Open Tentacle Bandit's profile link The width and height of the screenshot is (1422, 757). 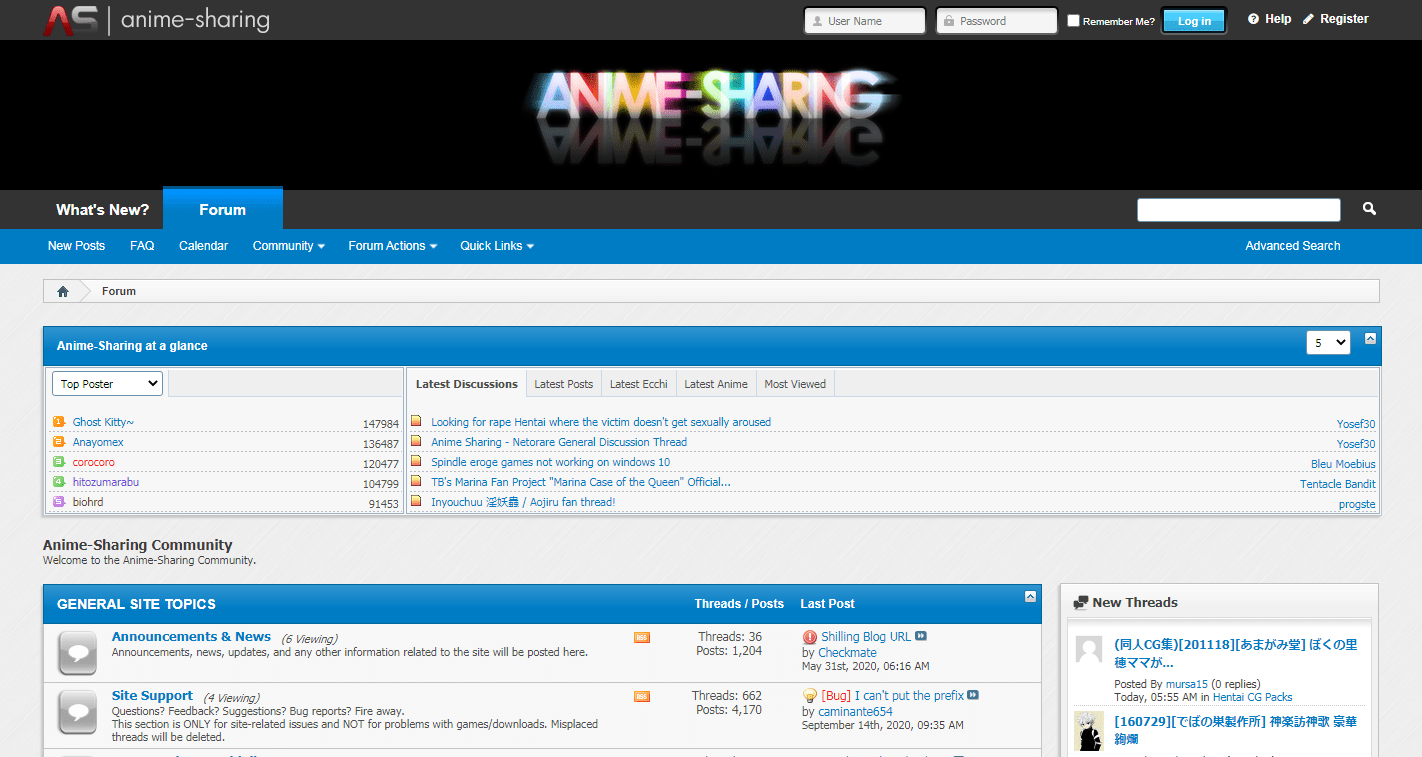(1338, 484)
